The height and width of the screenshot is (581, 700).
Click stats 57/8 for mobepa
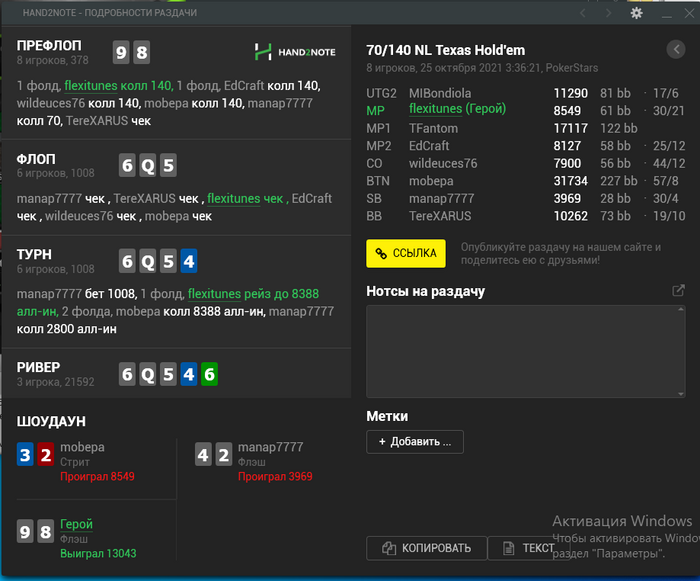click(x=666, y=181)
